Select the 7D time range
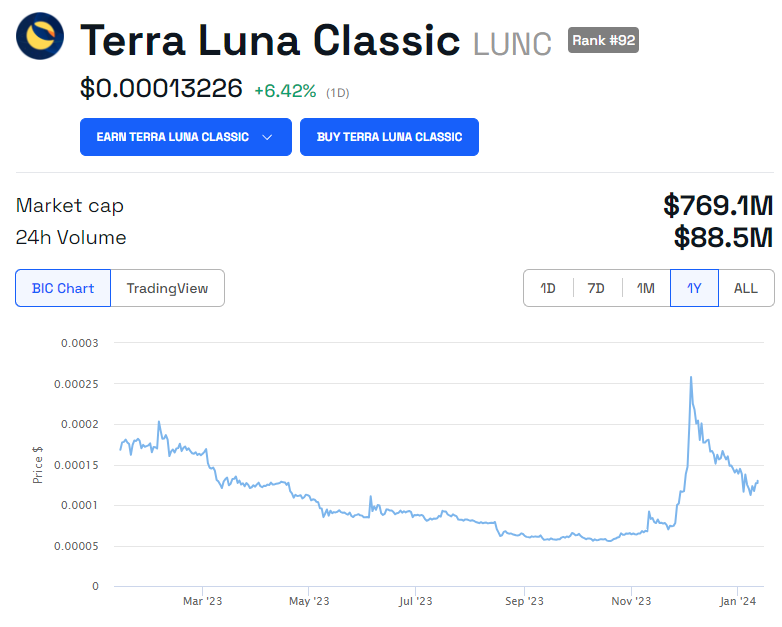The image size is (782, 627). (596, 288)
